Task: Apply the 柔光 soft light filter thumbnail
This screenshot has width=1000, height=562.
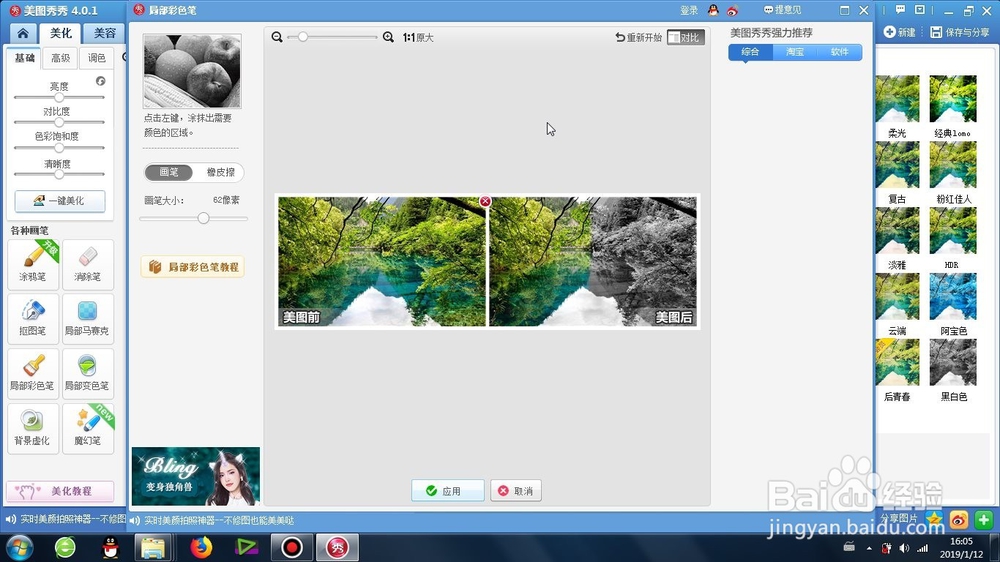Action: [x=897, y=99]
